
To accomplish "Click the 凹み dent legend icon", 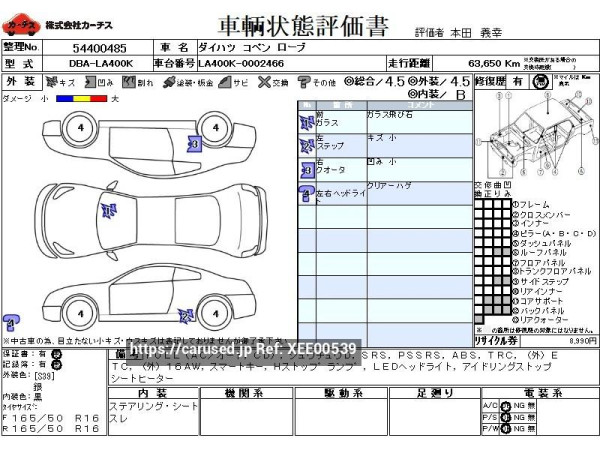I will (x=90, y=82).
